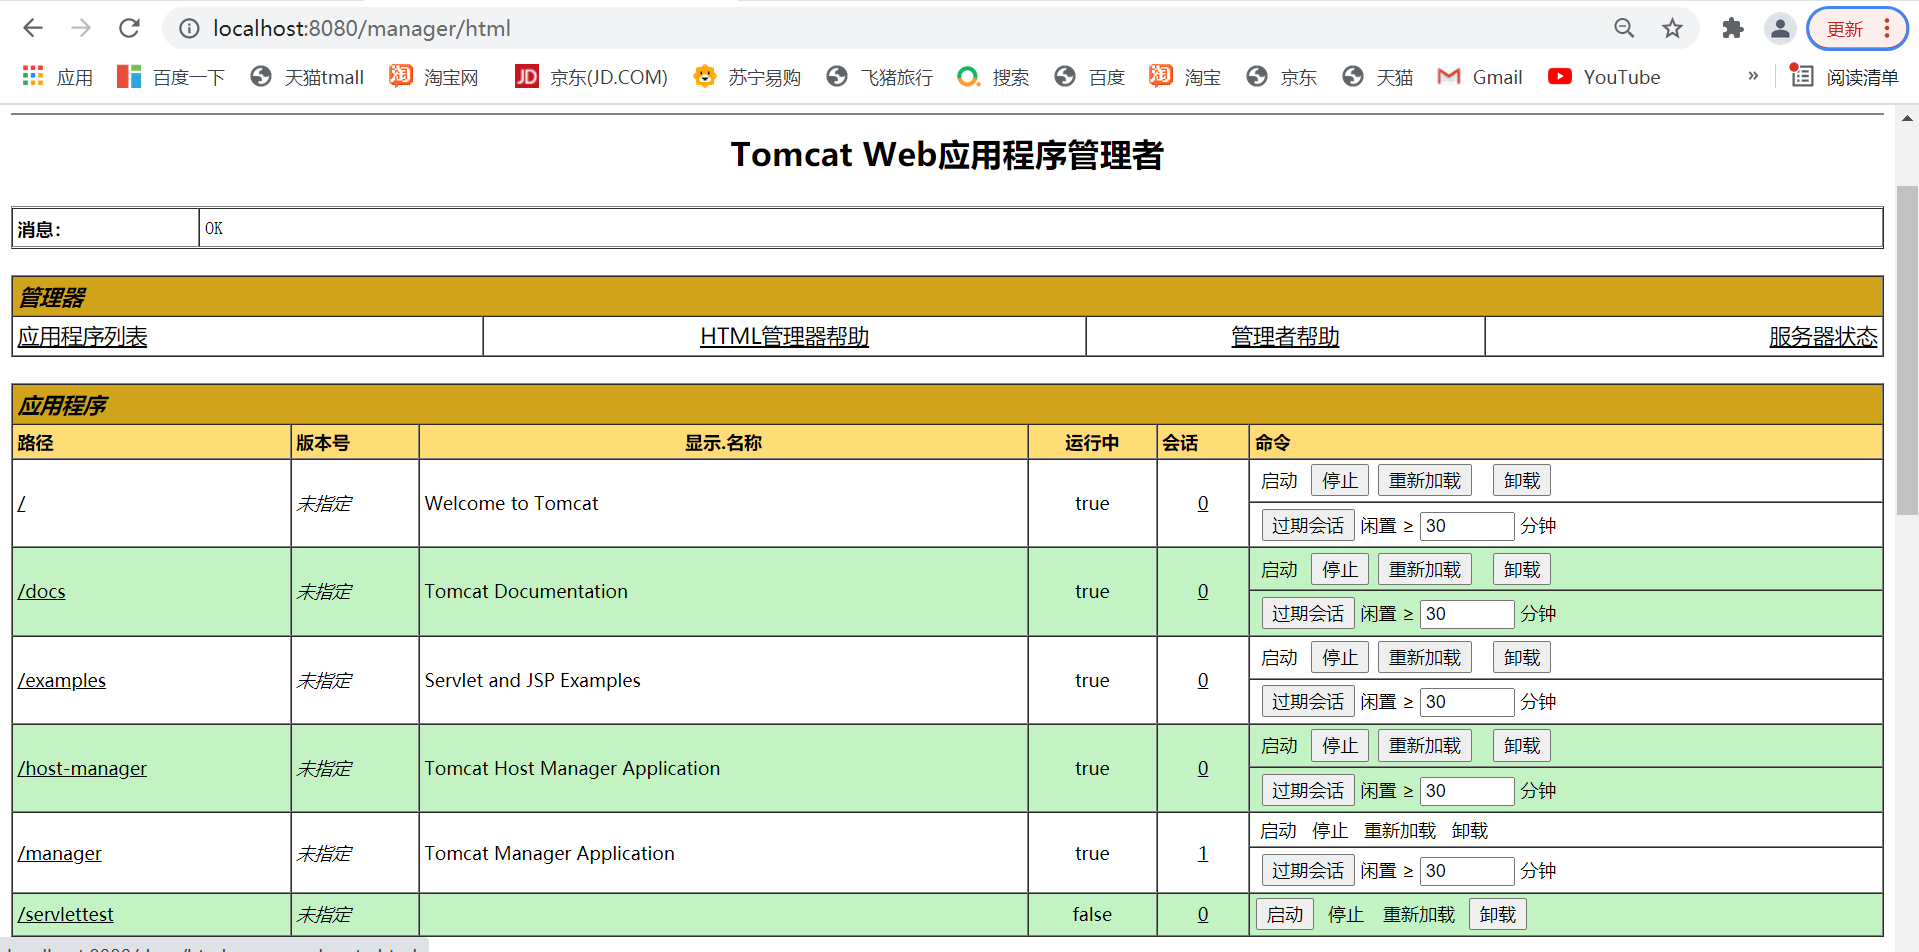The width and height of the screenshot is (1919, 952).
Task: Go forward to the next page
Action: point(81,28)
